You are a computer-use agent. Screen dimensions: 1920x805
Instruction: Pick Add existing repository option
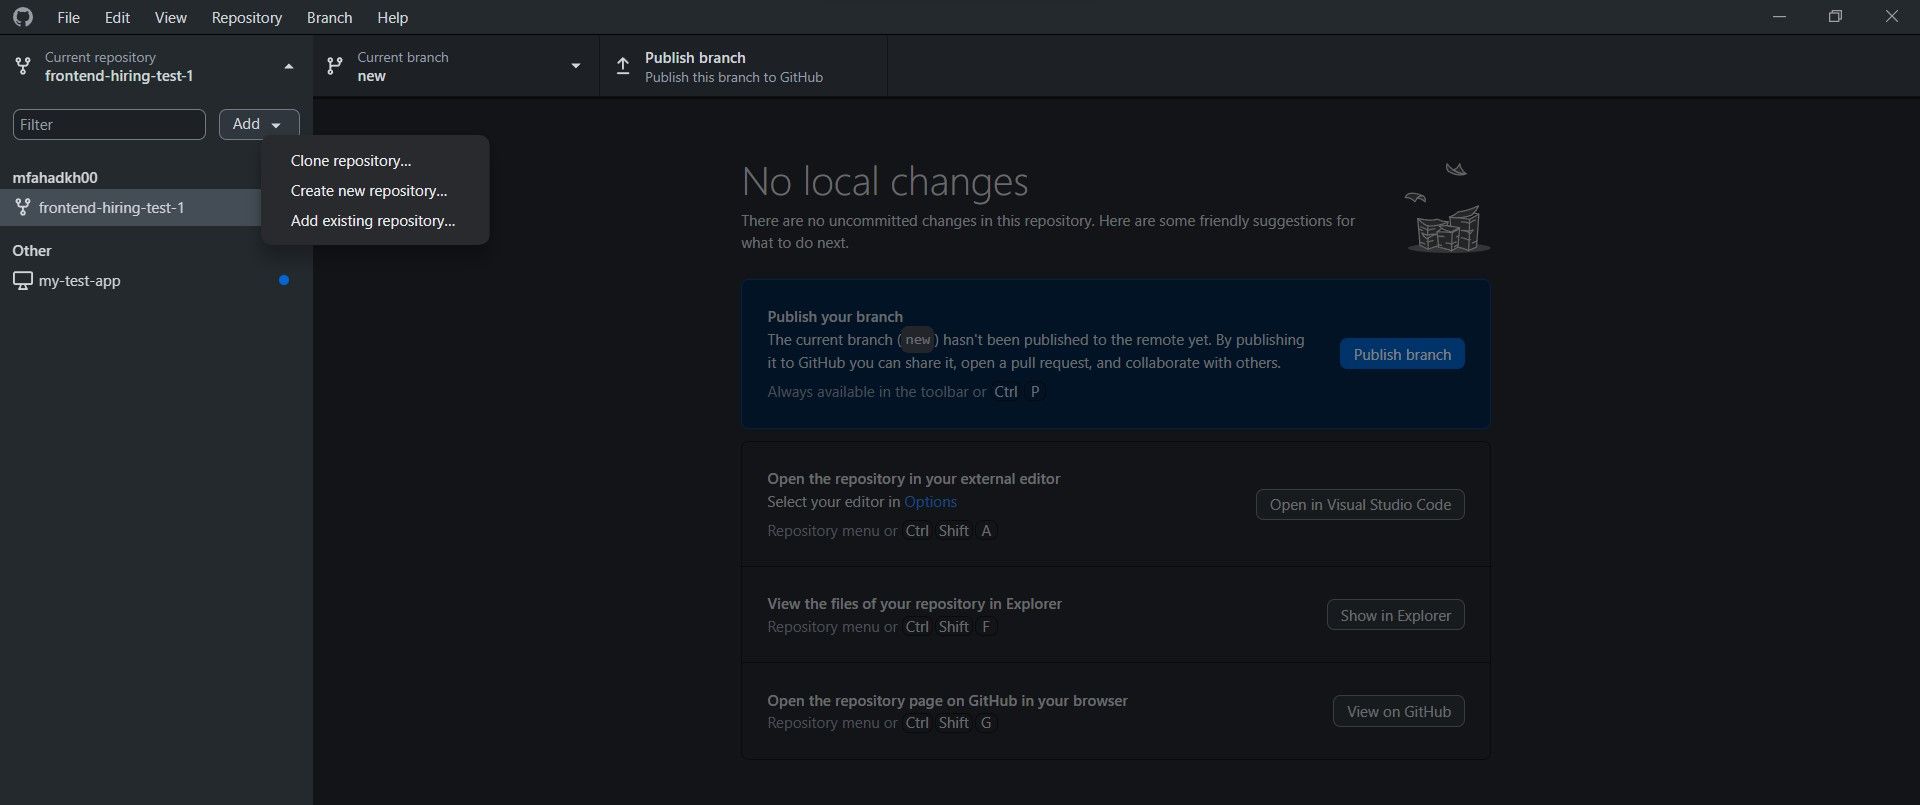[x=373, y=221]
